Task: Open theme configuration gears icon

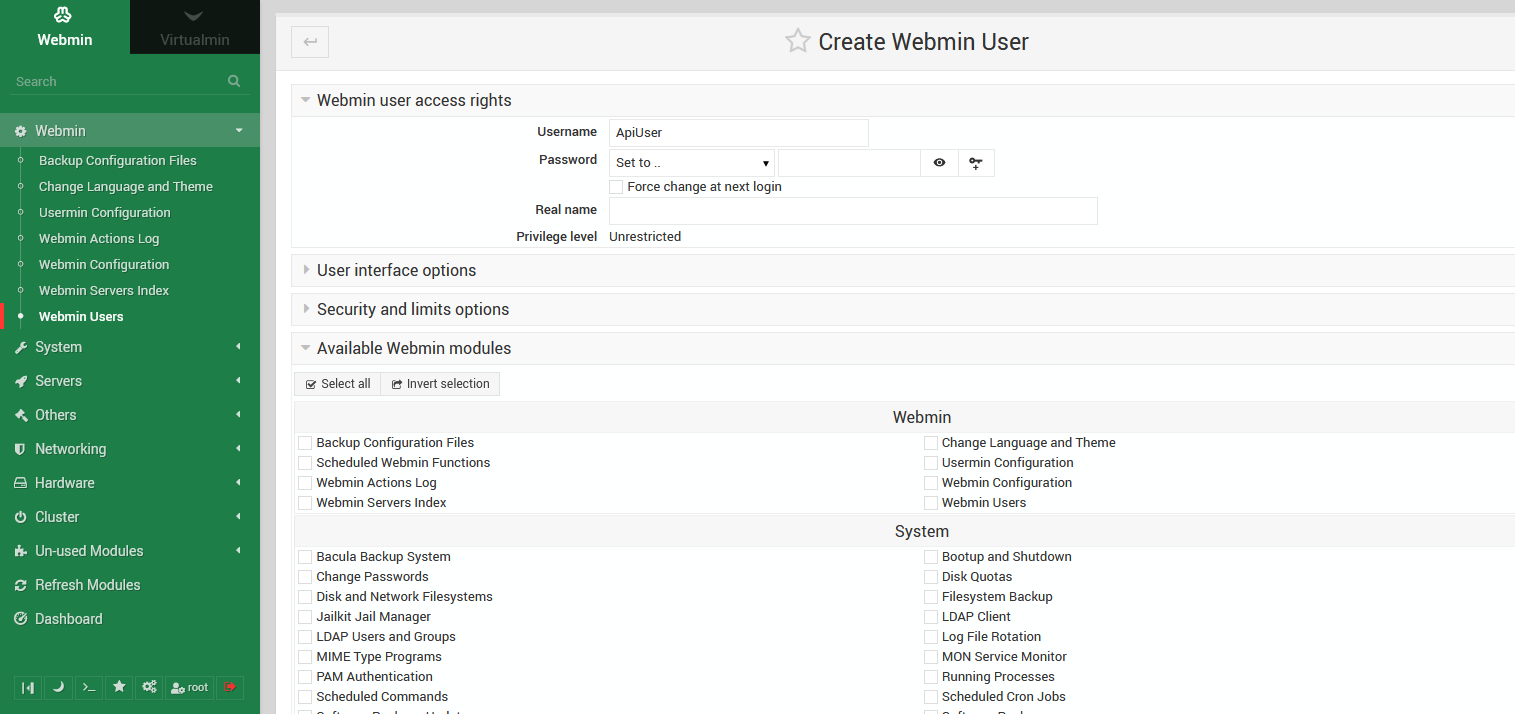Action: (149, 687)
